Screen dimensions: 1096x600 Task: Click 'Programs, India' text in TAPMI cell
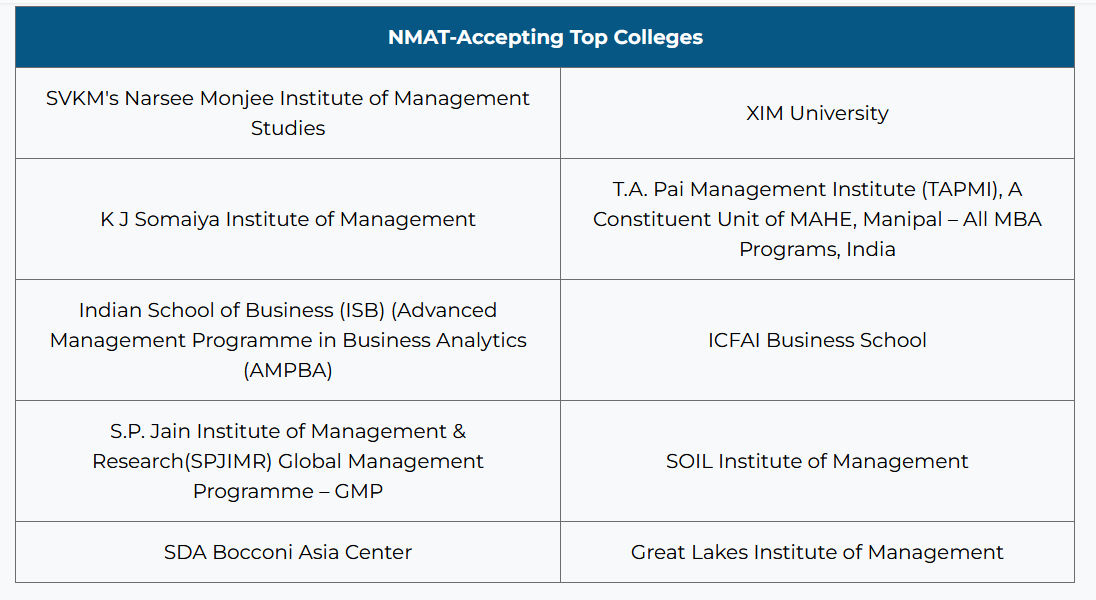817,249
